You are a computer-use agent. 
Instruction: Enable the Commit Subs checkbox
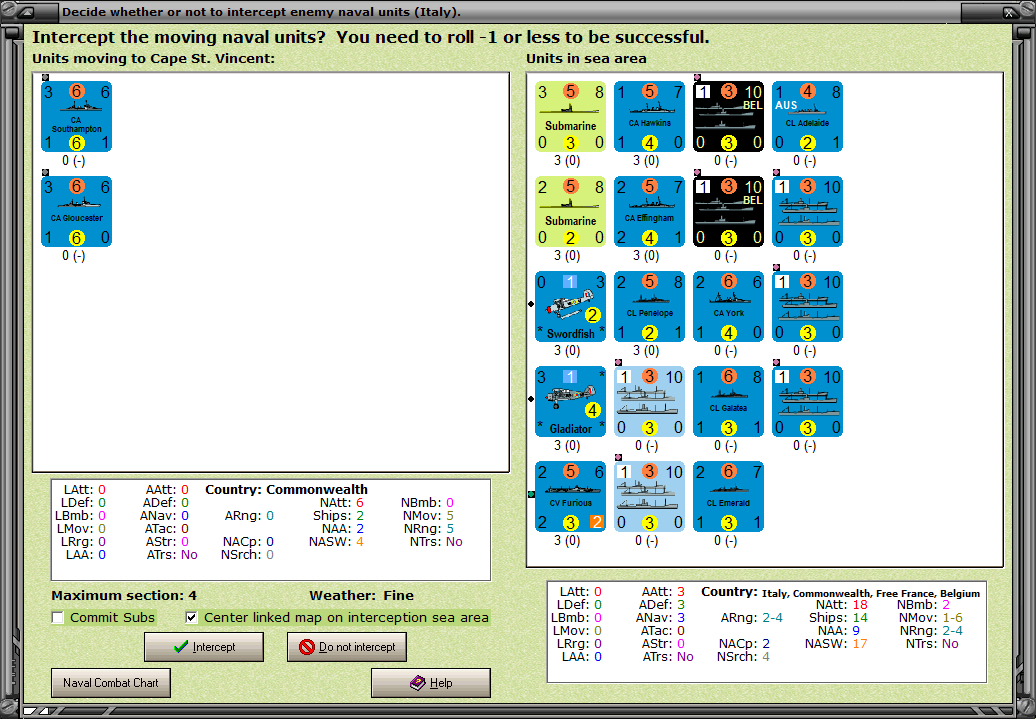click(58, 618)
